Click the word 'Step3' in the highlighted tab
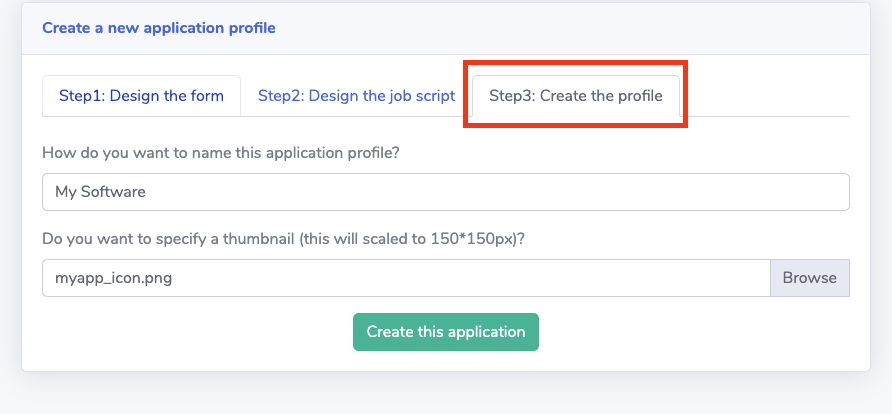 tap(511, 96)
